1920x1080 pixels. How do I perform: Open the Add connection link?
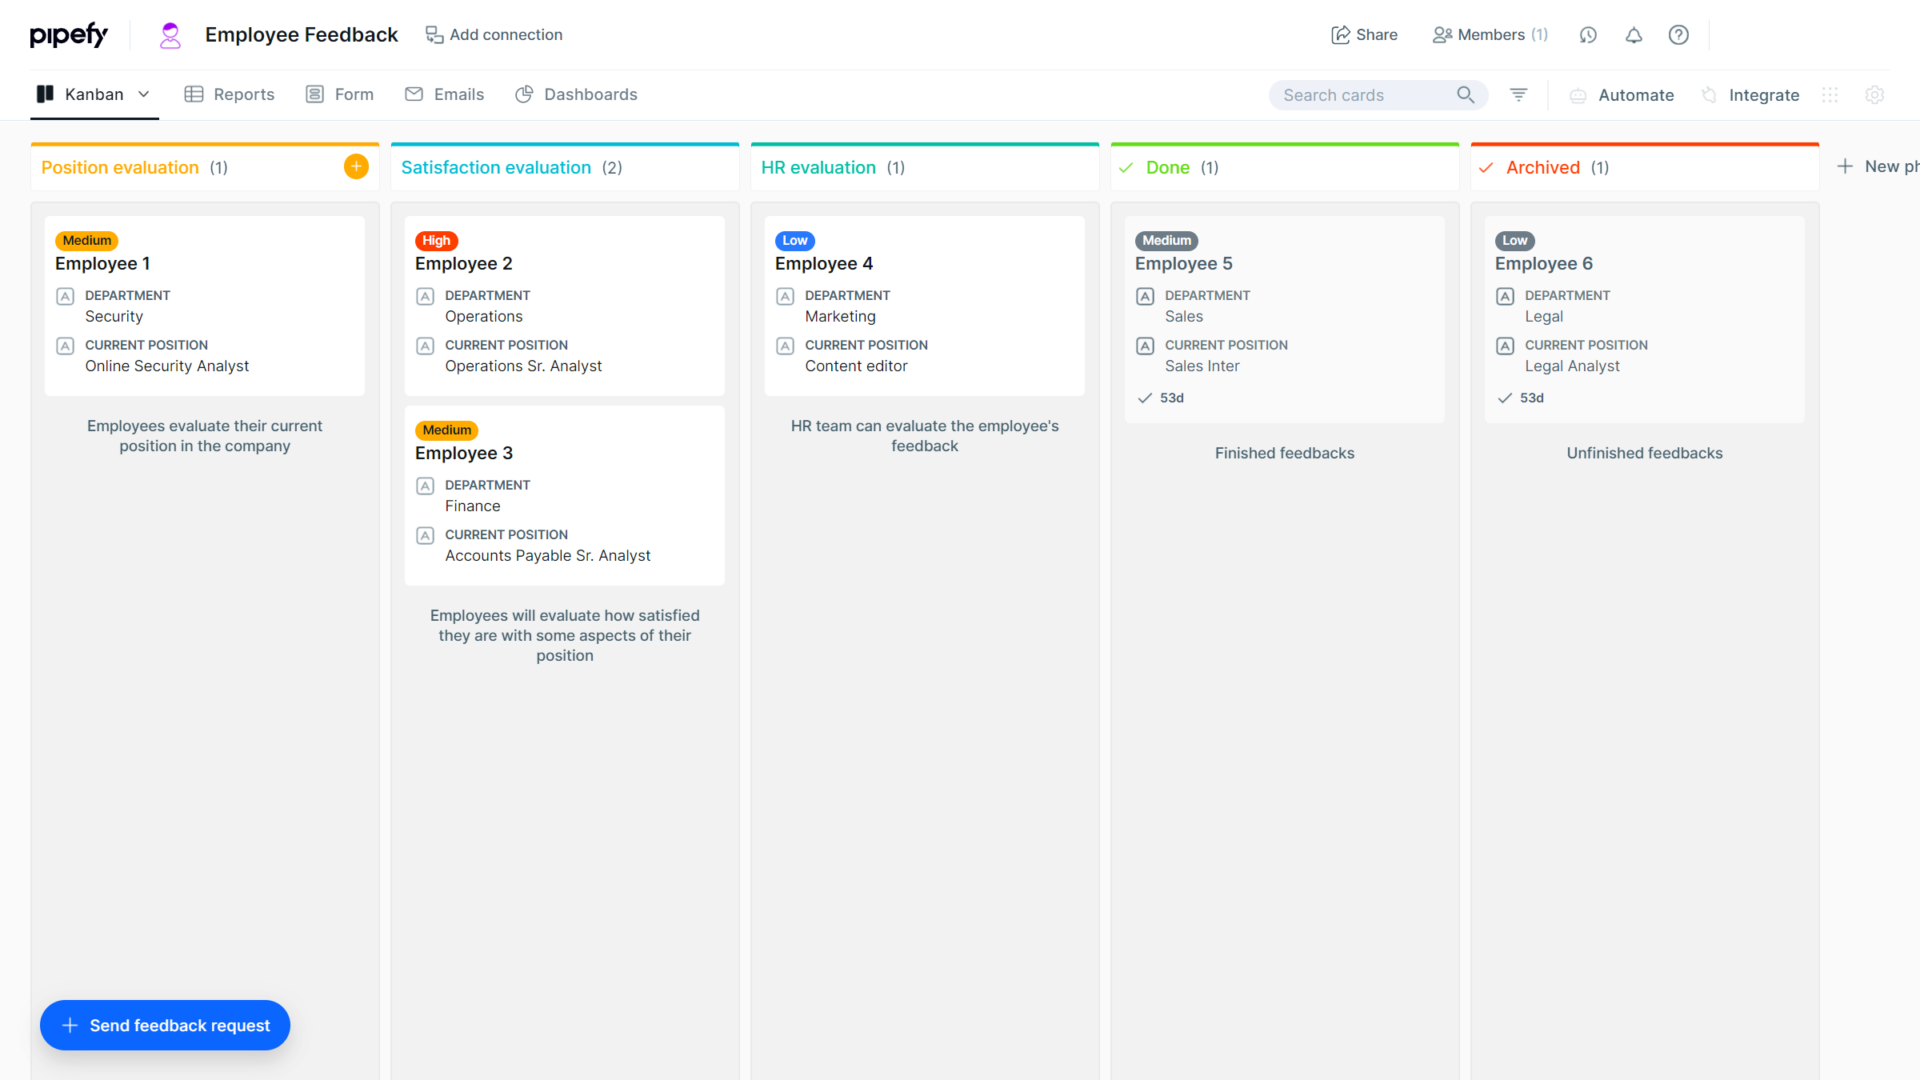pos(494,34)
